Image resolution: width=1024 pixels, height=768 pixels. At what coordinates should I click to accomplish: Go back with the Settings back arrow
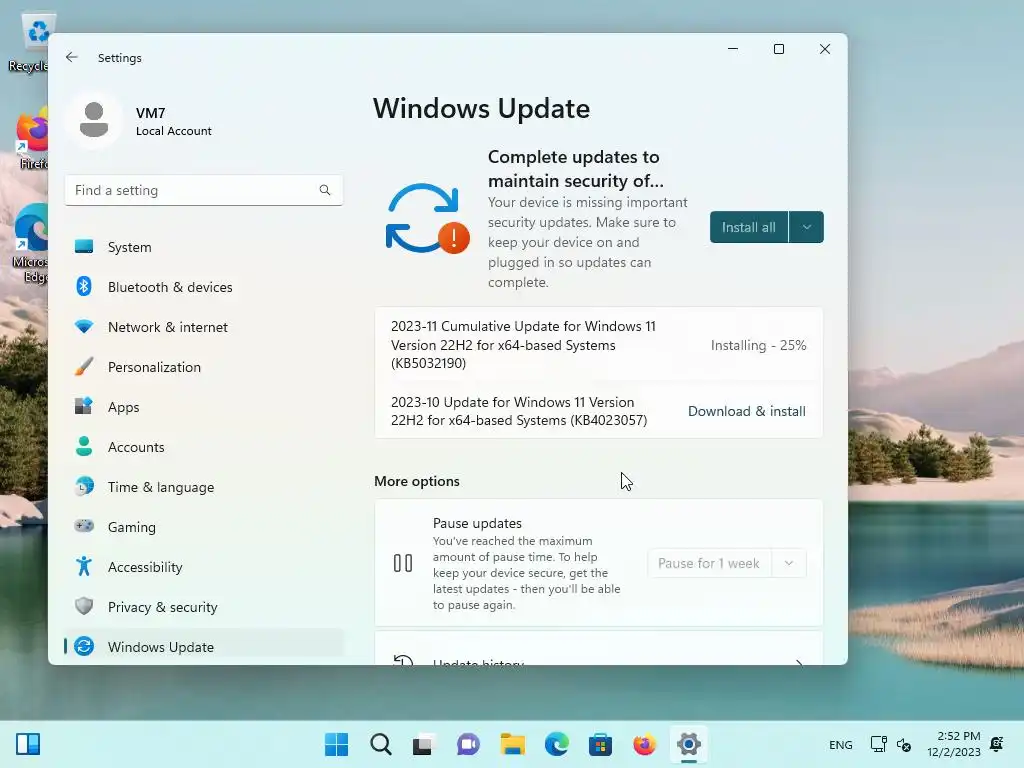pyautogui.click(x=72, y=57)
